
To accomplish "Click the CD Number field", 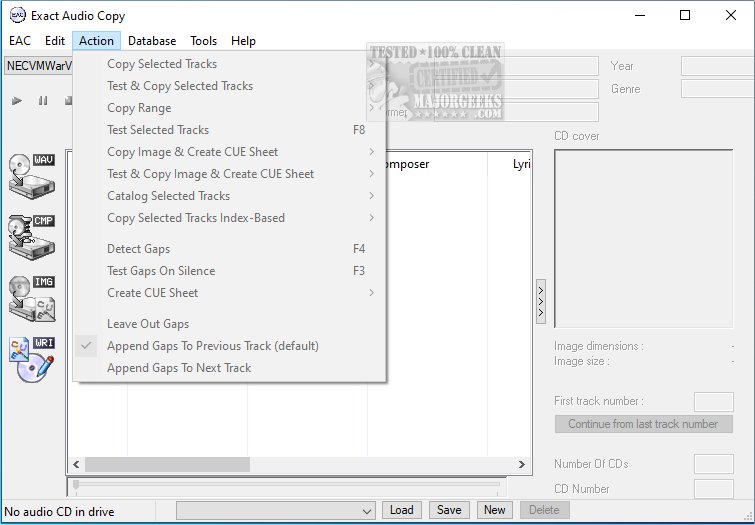I will [714, 488].
